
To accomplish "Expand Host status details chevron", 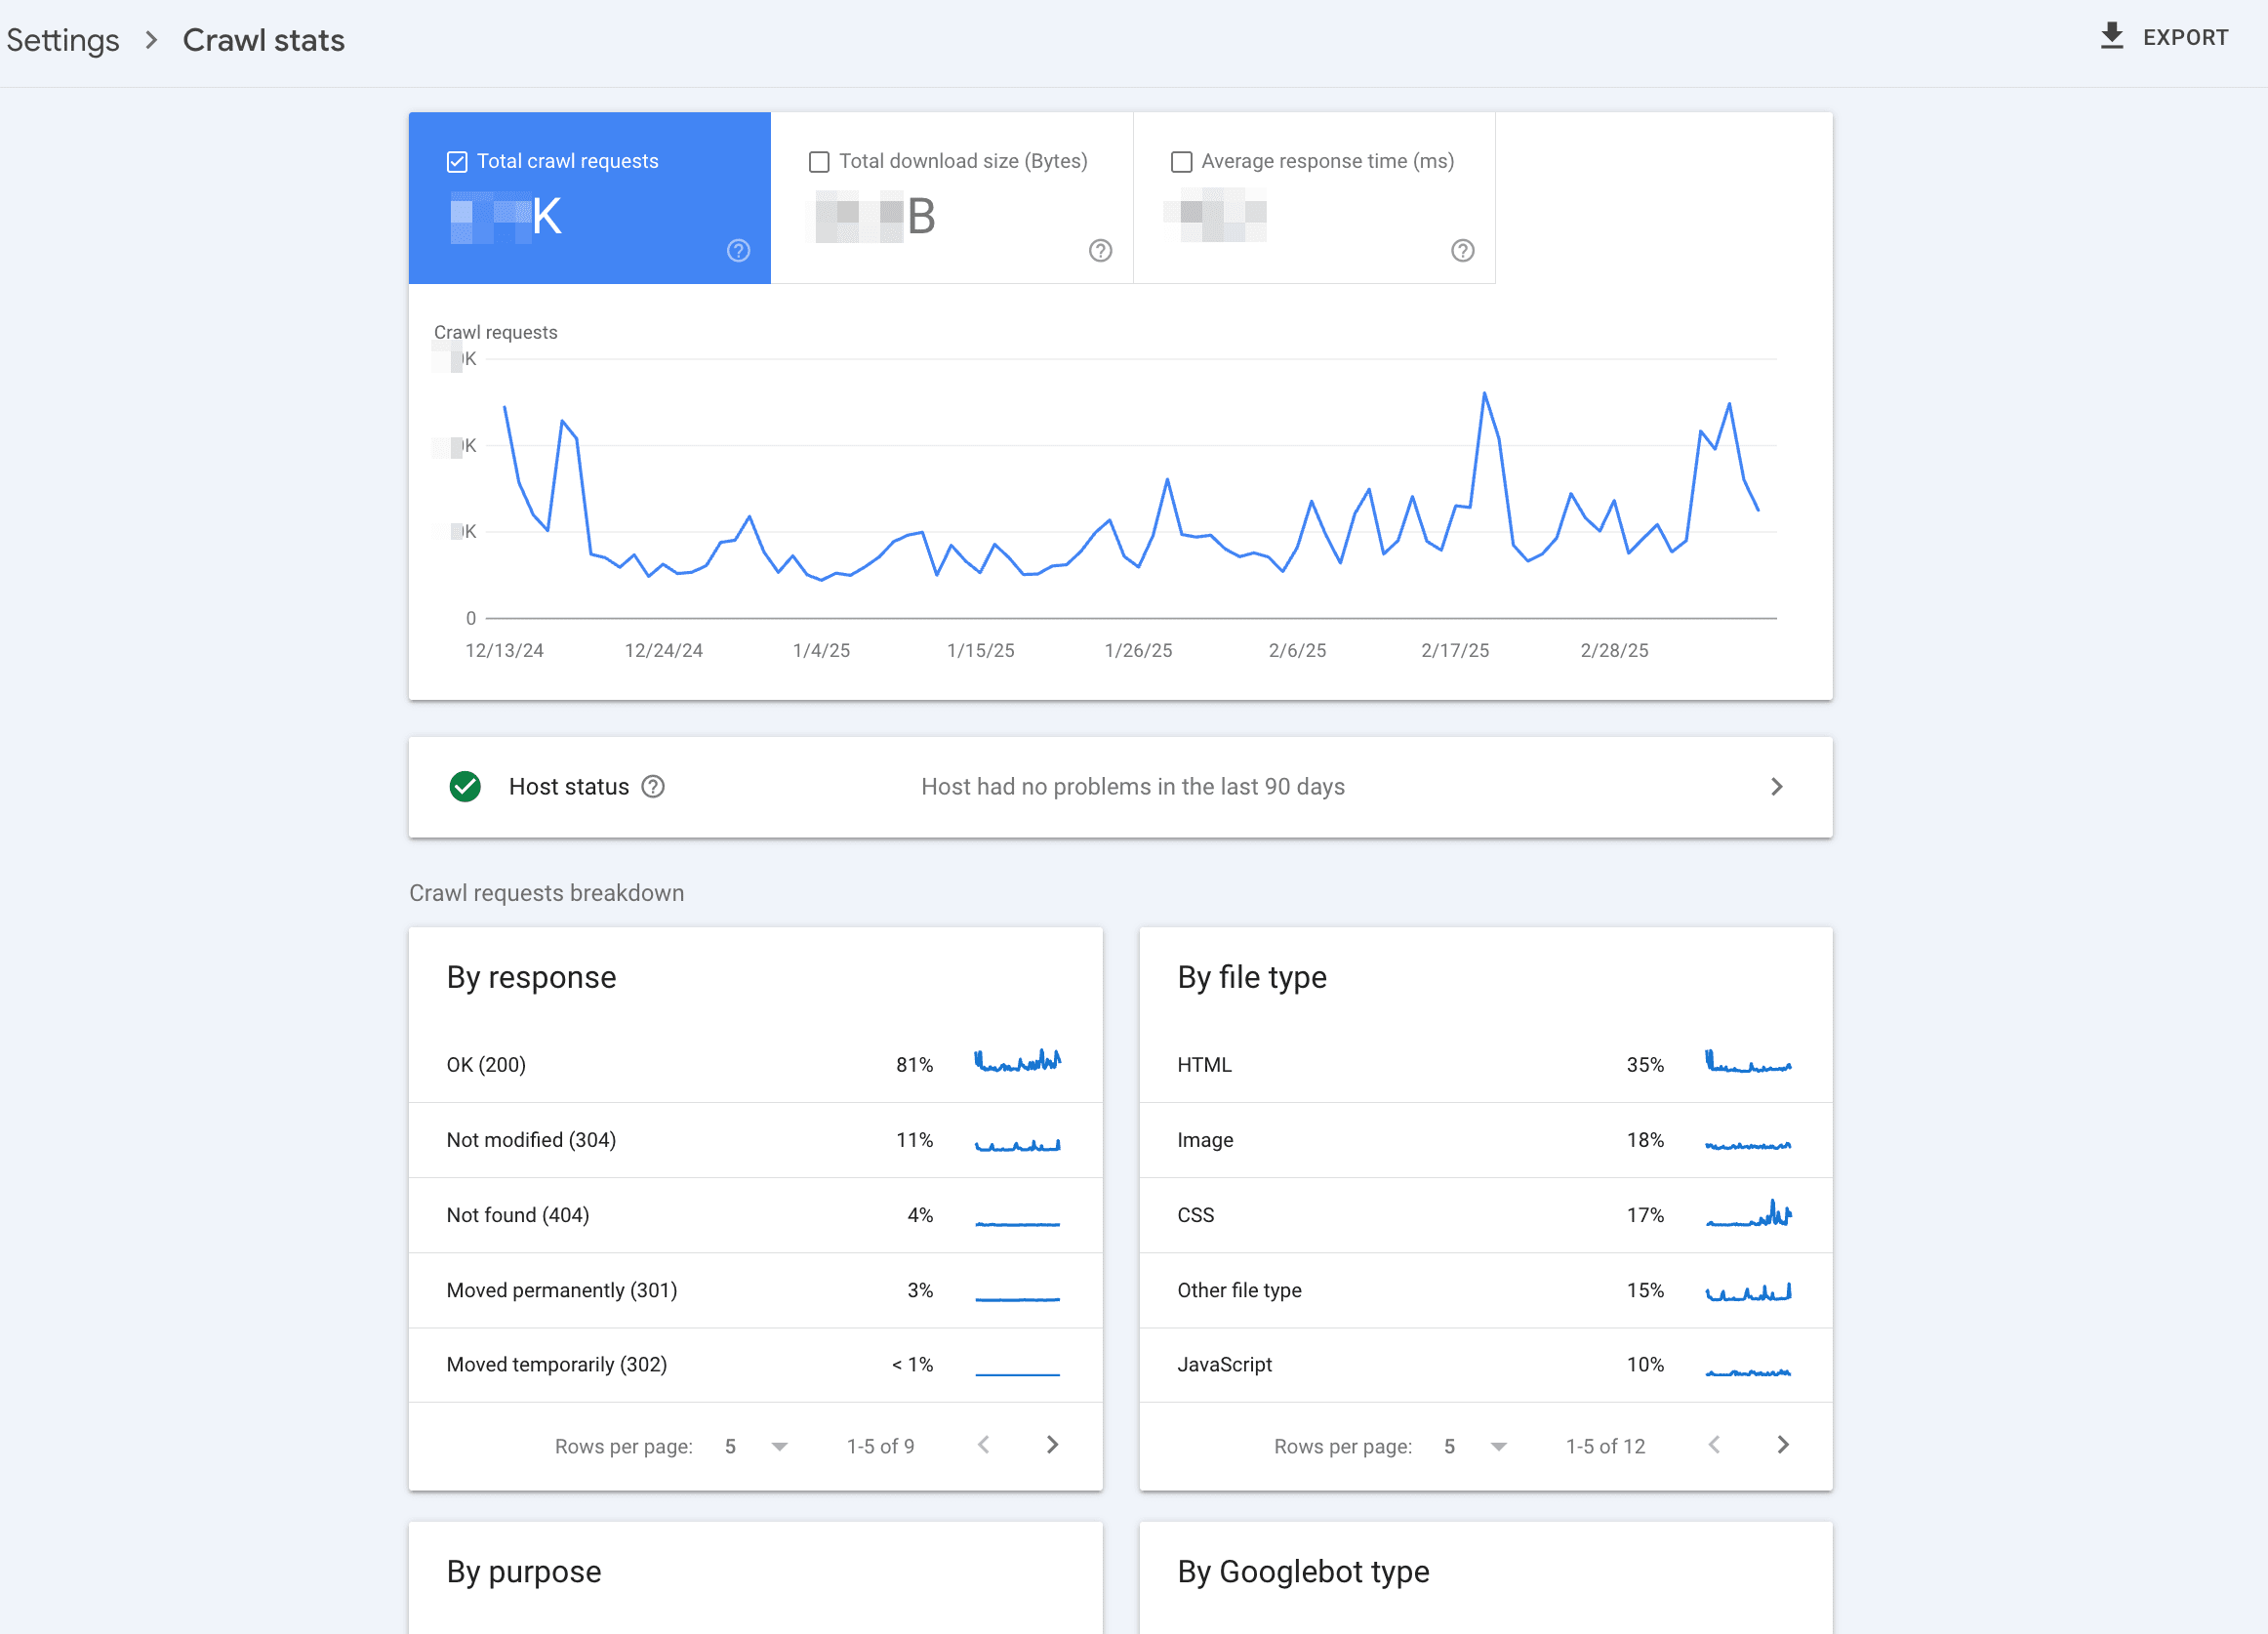I will click(1776, 787).
